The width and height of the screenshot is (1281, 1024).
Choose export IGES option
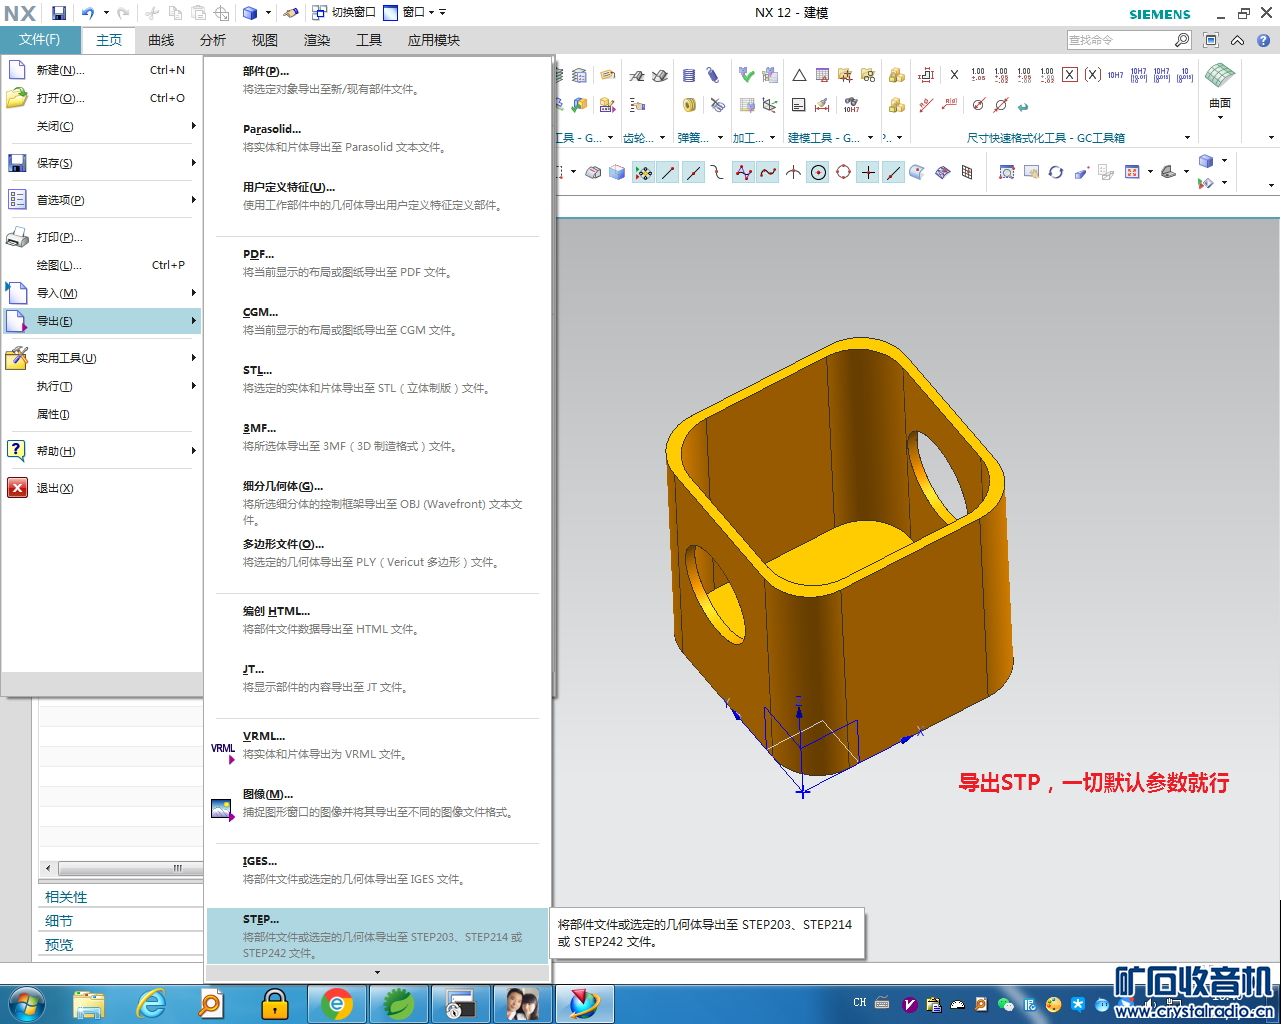(x=377, y=870)
